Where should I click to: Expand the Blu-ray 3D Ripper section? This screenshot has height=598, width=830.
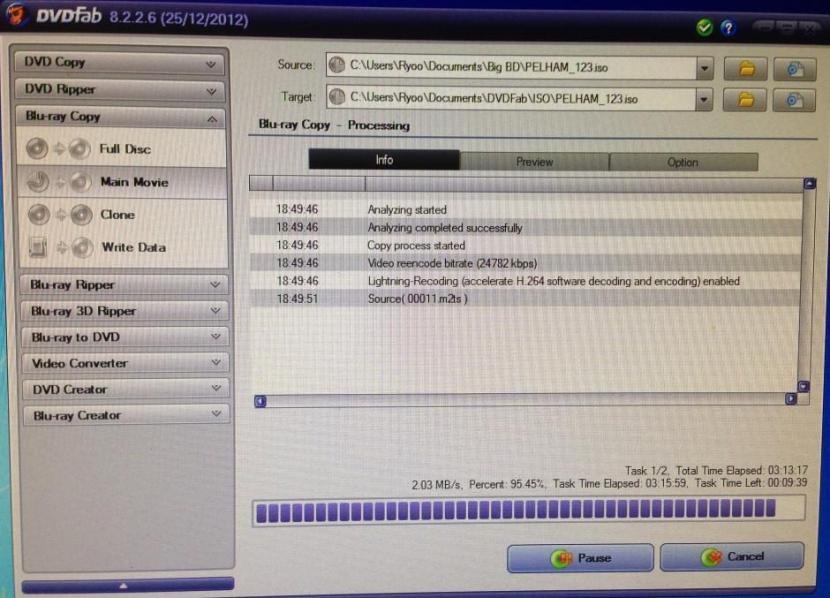125,311
